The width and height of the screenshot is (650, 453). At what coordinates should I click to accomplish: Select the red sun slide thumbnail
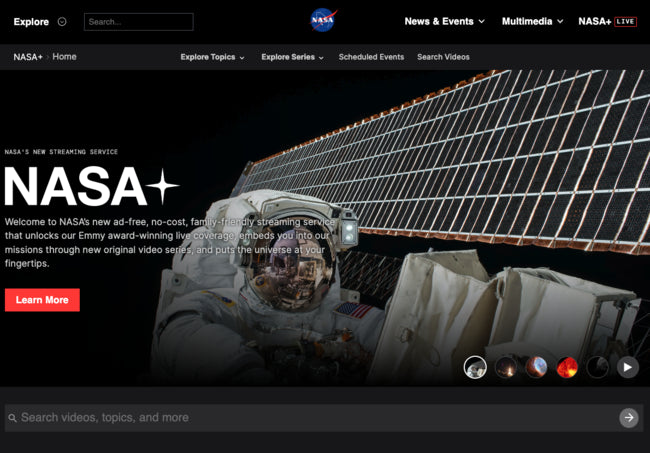567,367
